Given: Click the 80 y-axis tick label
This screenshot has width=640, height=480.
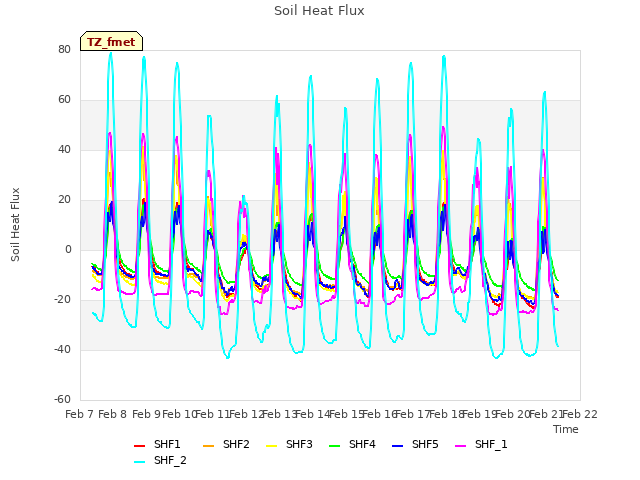Looking at the screenshot, I should click(x=64, y=49).
